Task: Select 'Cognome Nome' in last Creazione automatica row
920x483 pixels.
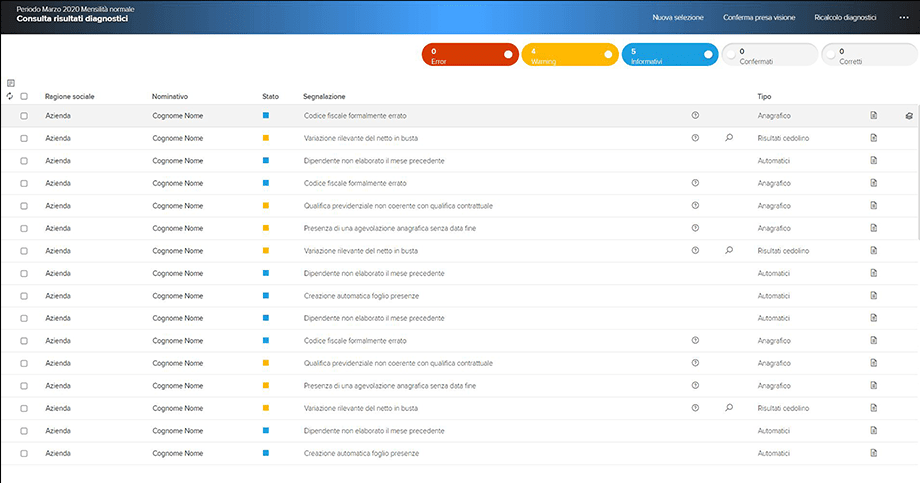Action: coord(177,453)
